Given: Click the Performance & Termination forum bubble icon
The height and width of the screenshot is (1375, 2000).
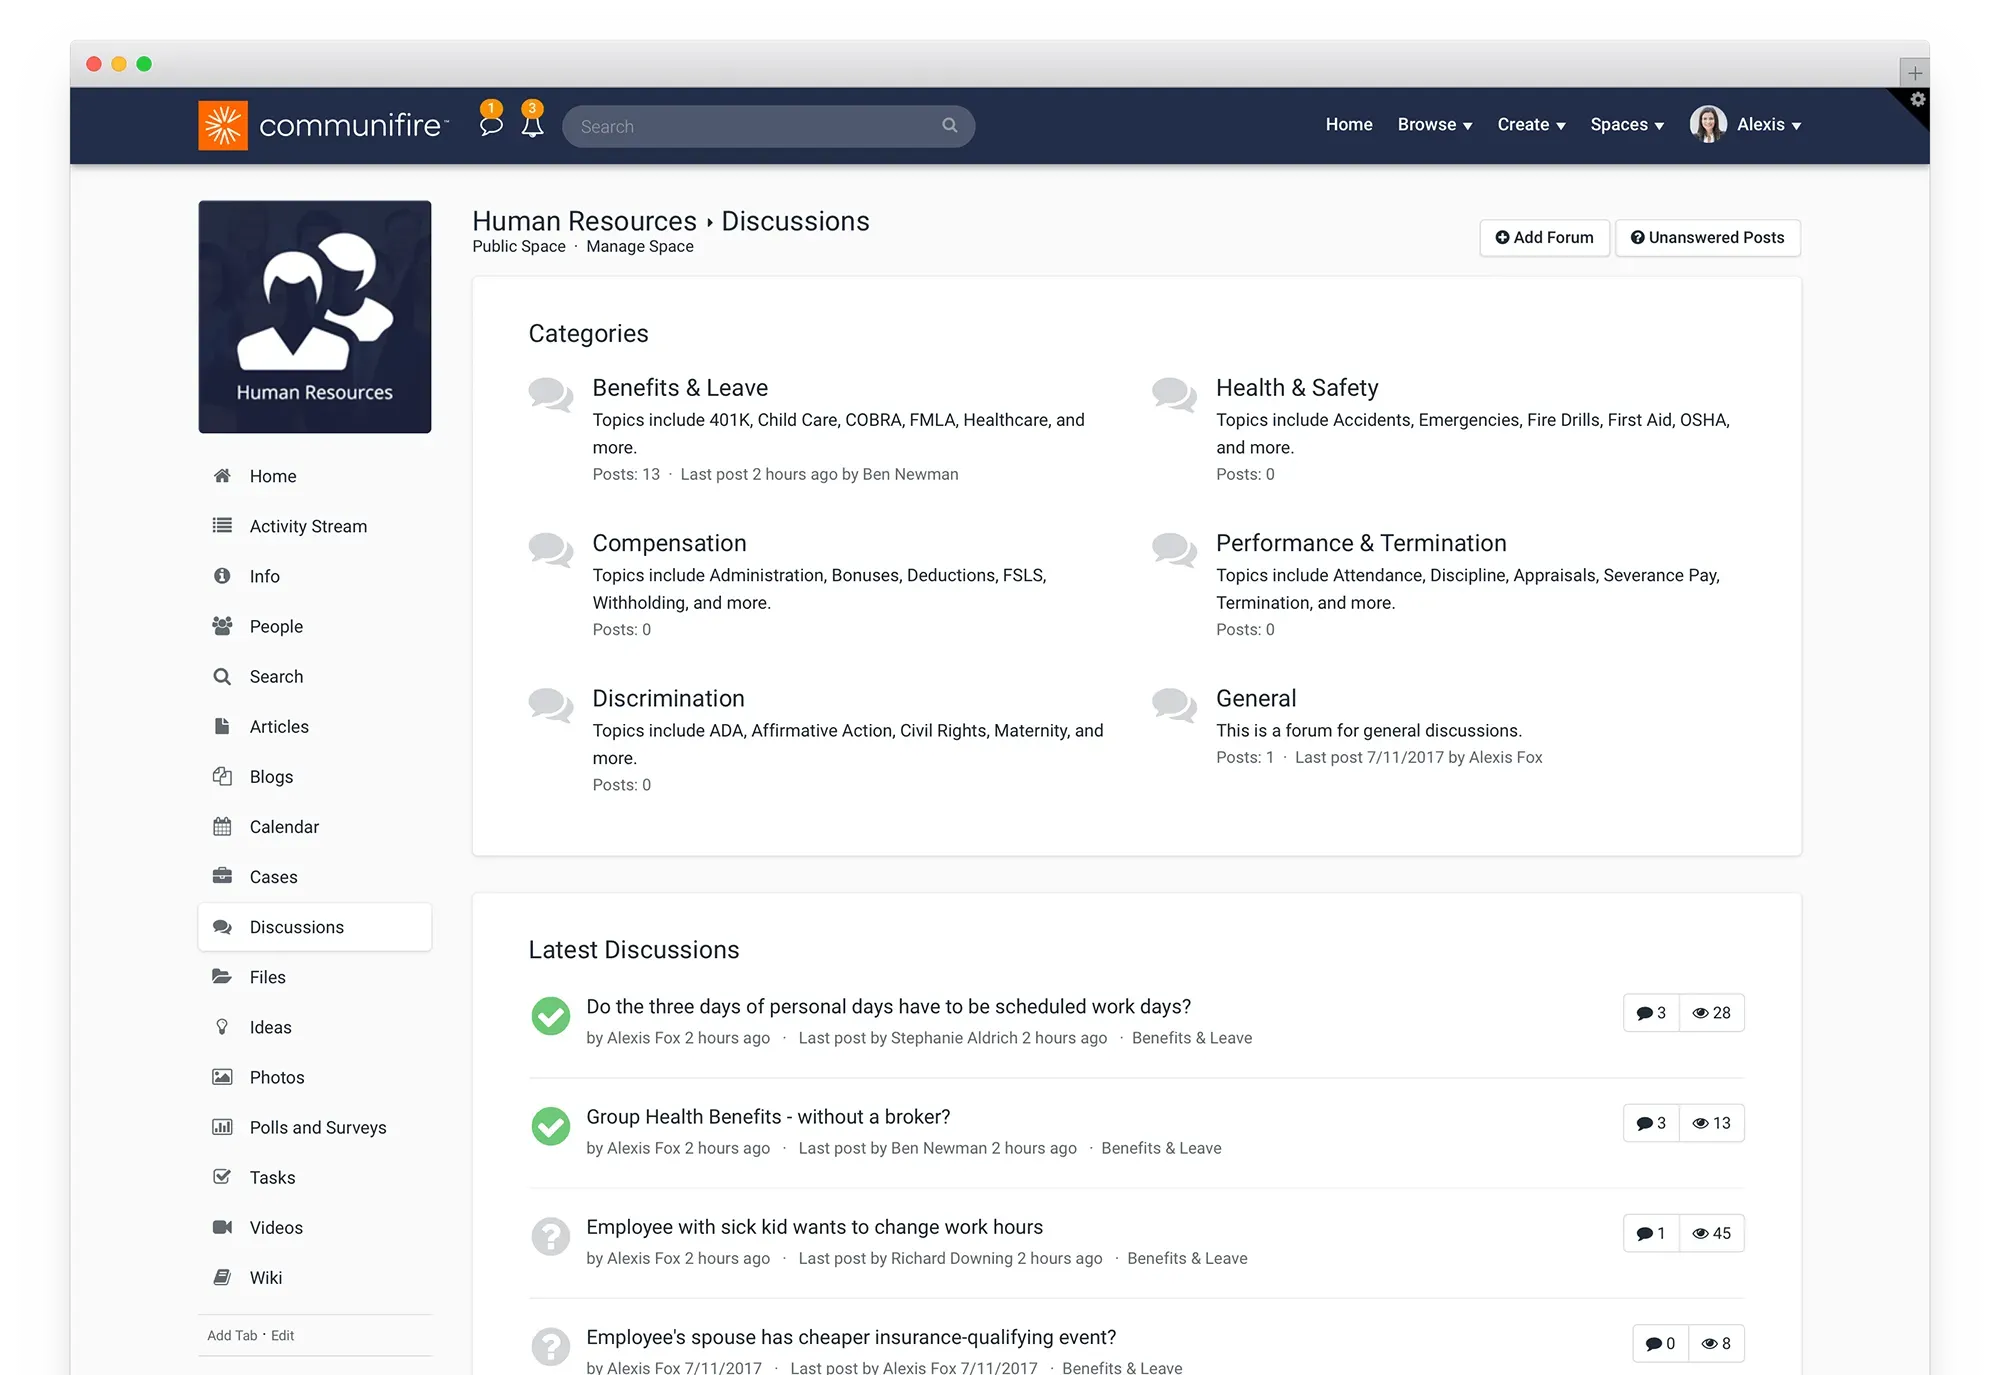Looking at the screenshot, I should [1174, 549].
